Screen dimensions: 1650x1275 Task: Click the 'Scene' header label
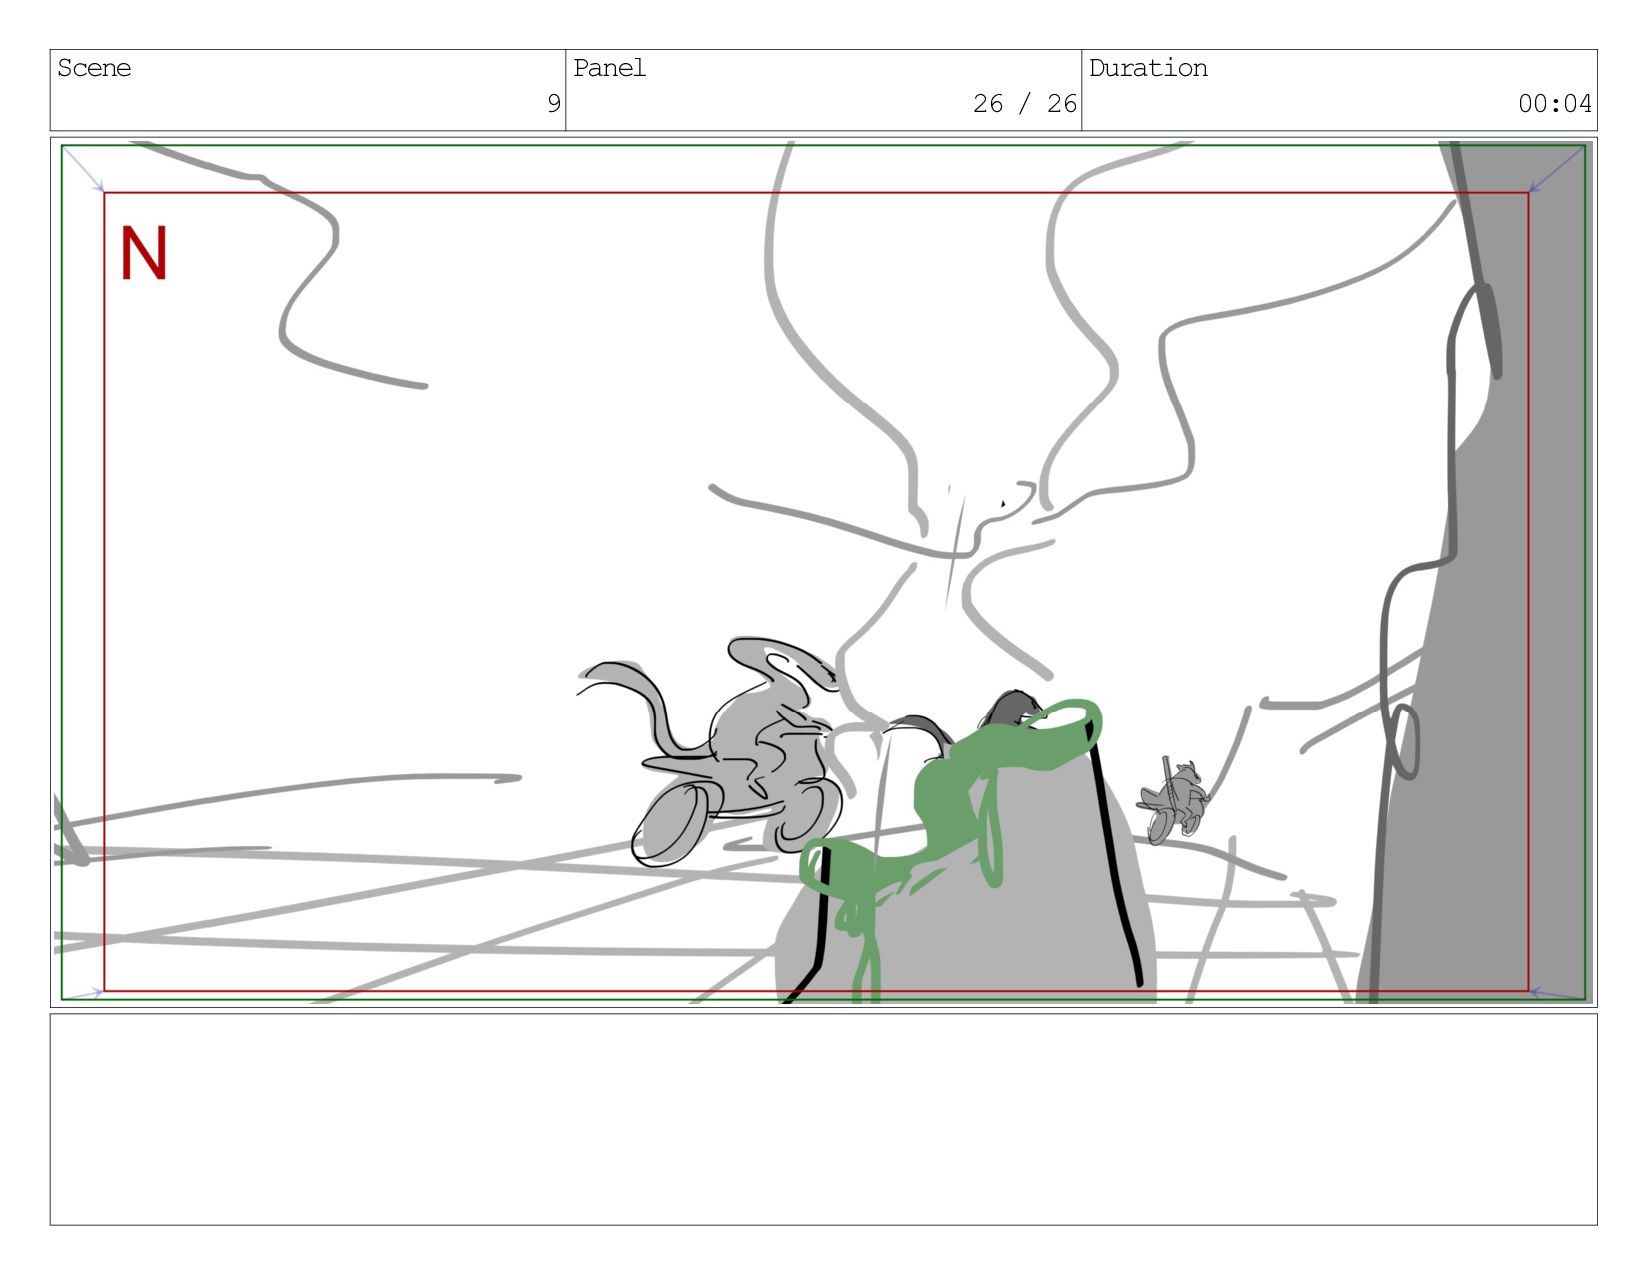pos(94,68)
